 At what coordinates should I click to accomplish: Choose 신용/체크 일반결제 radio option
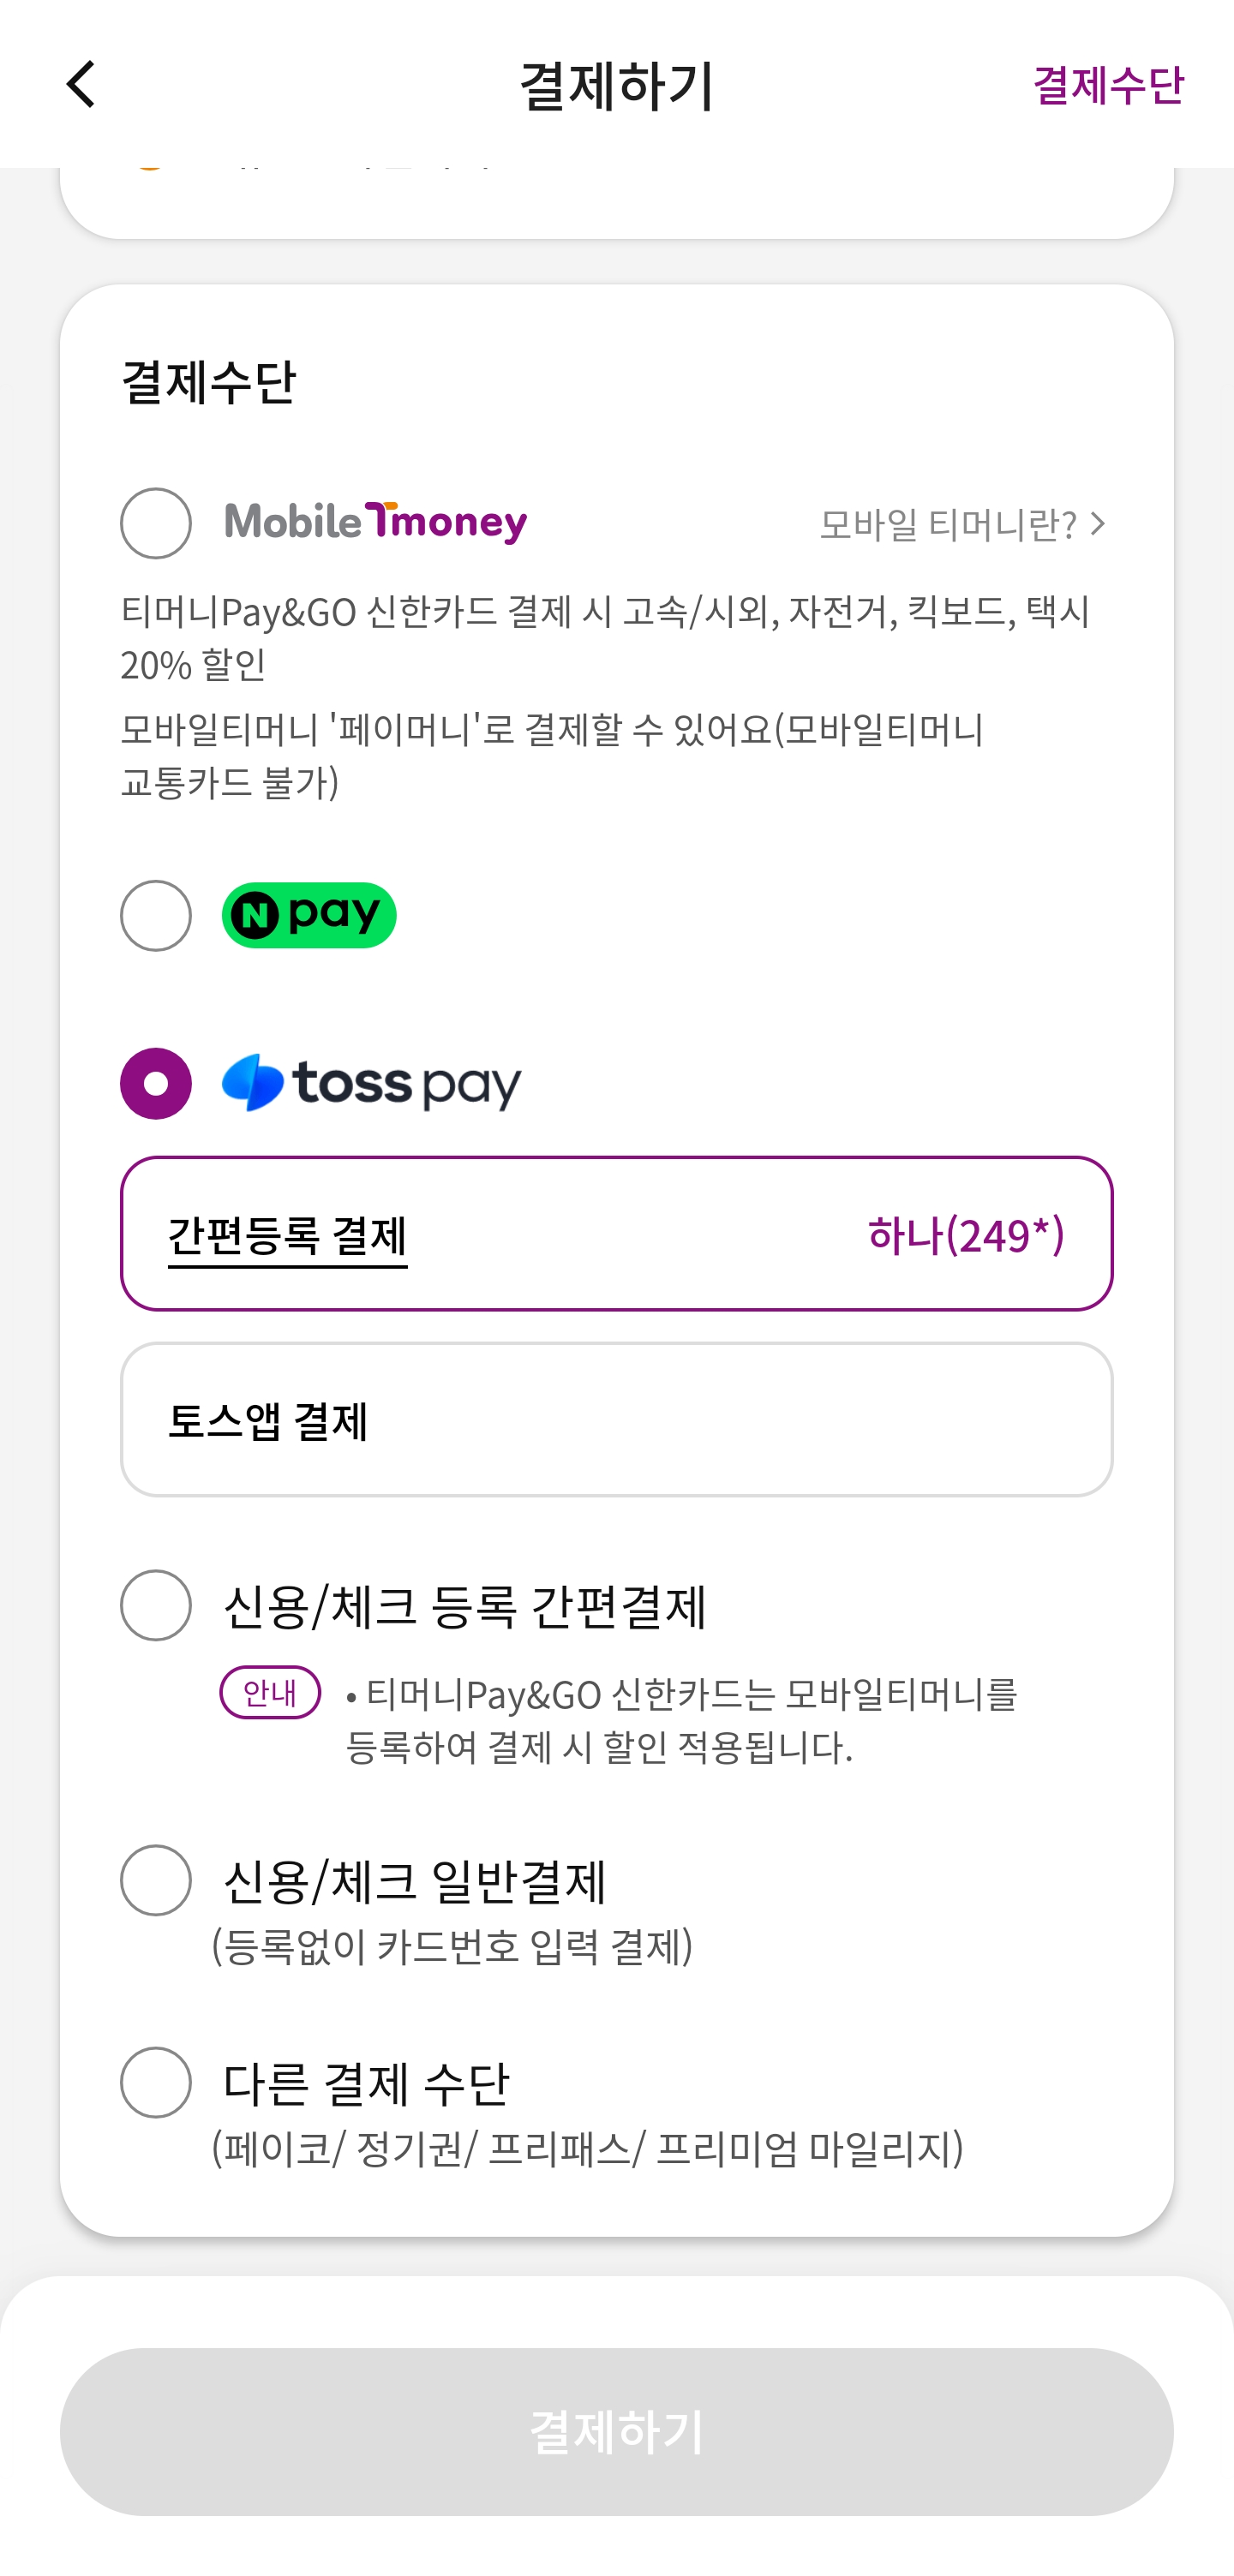tap(156, 1880)
